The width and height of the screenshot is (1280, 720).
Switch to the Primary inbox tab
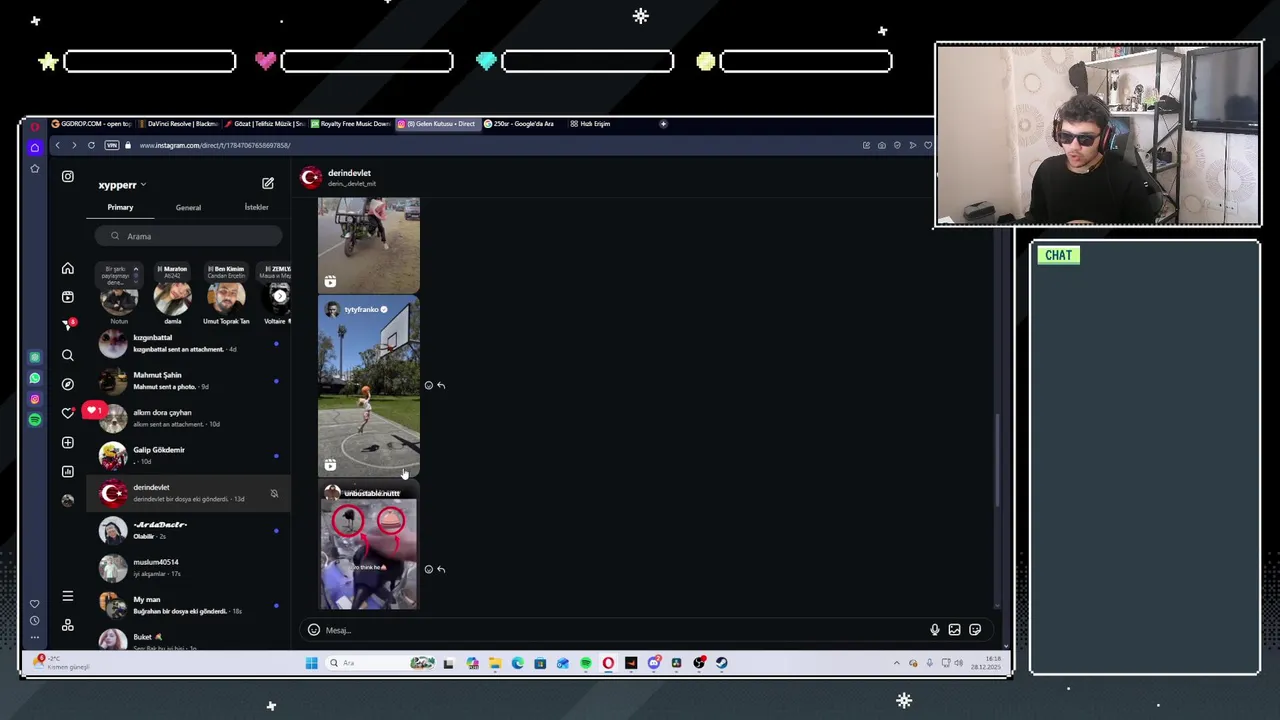point(120,207)
